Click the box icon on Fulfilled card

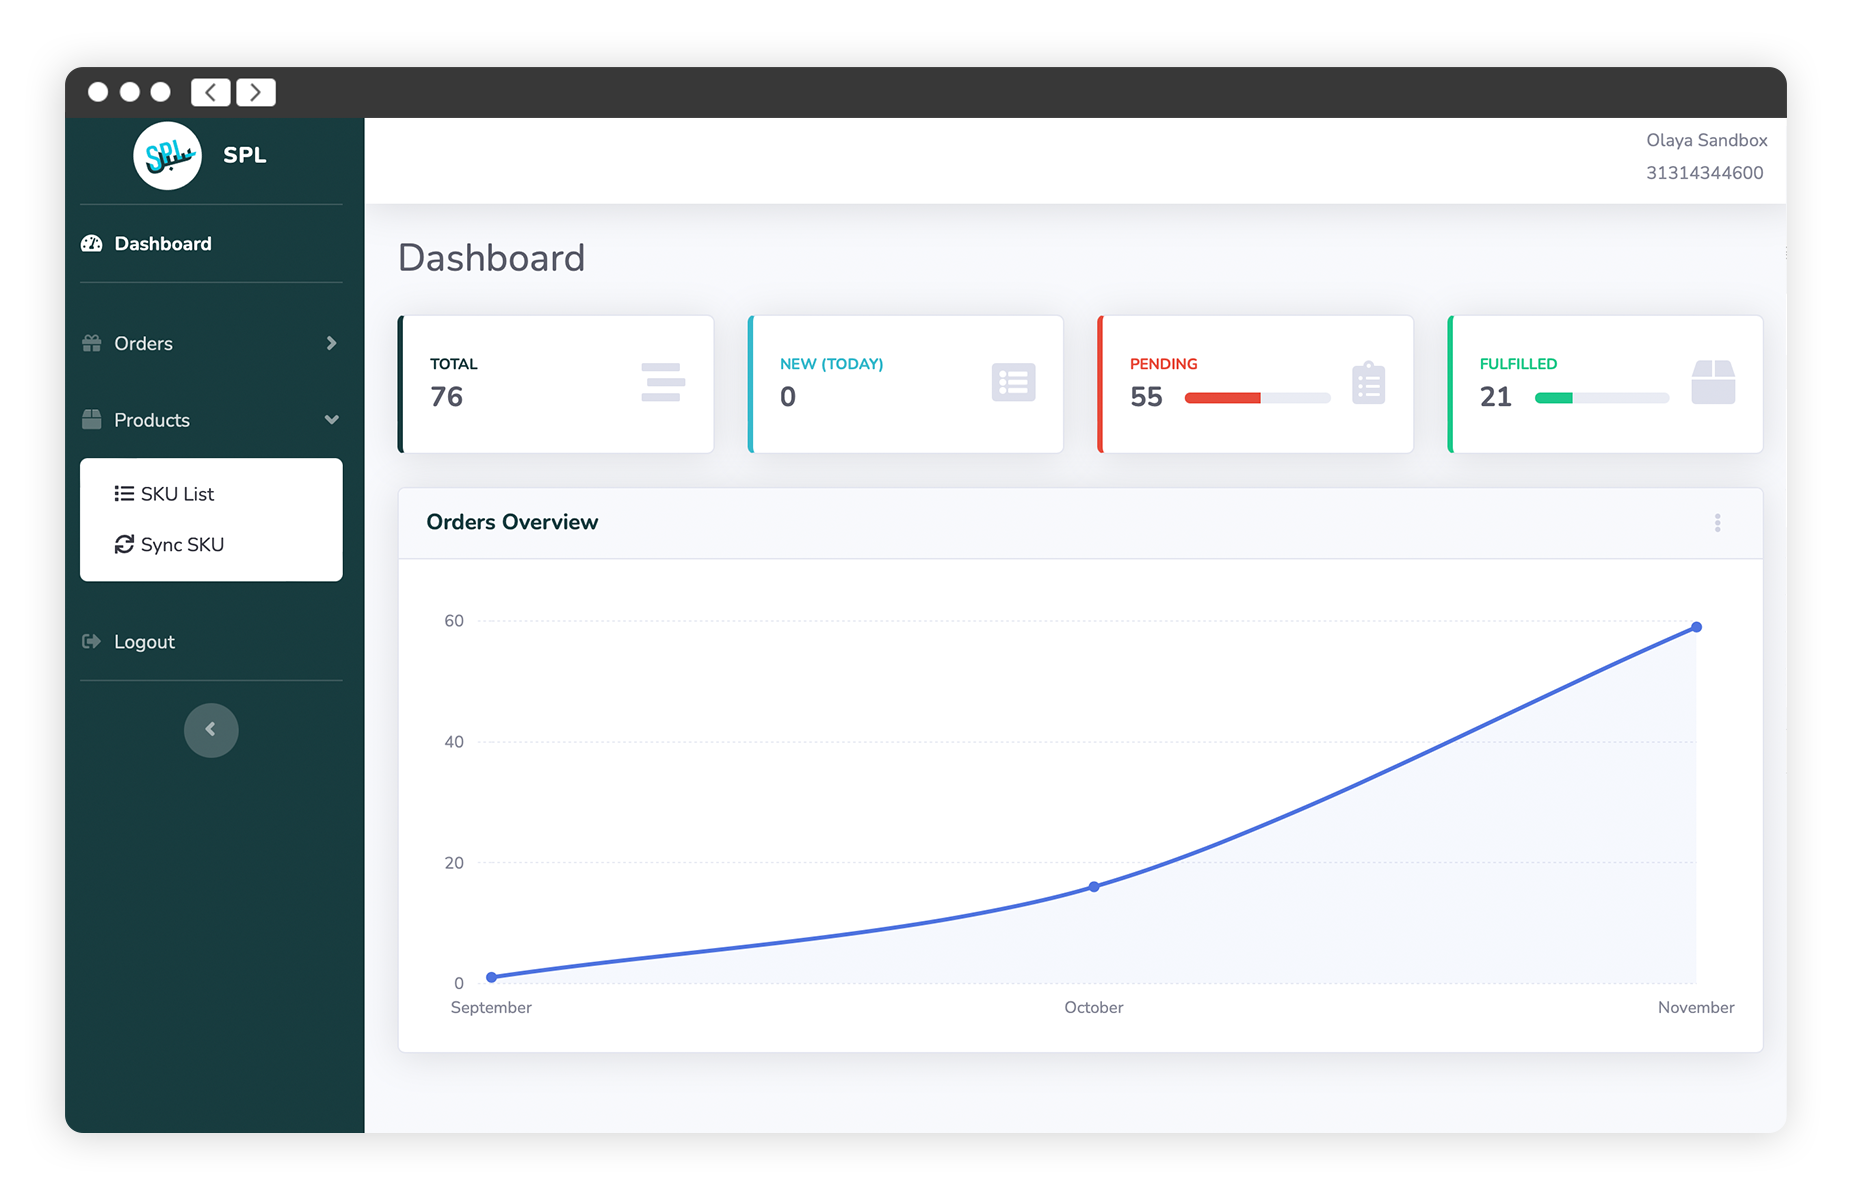(x=1712, y=383)
